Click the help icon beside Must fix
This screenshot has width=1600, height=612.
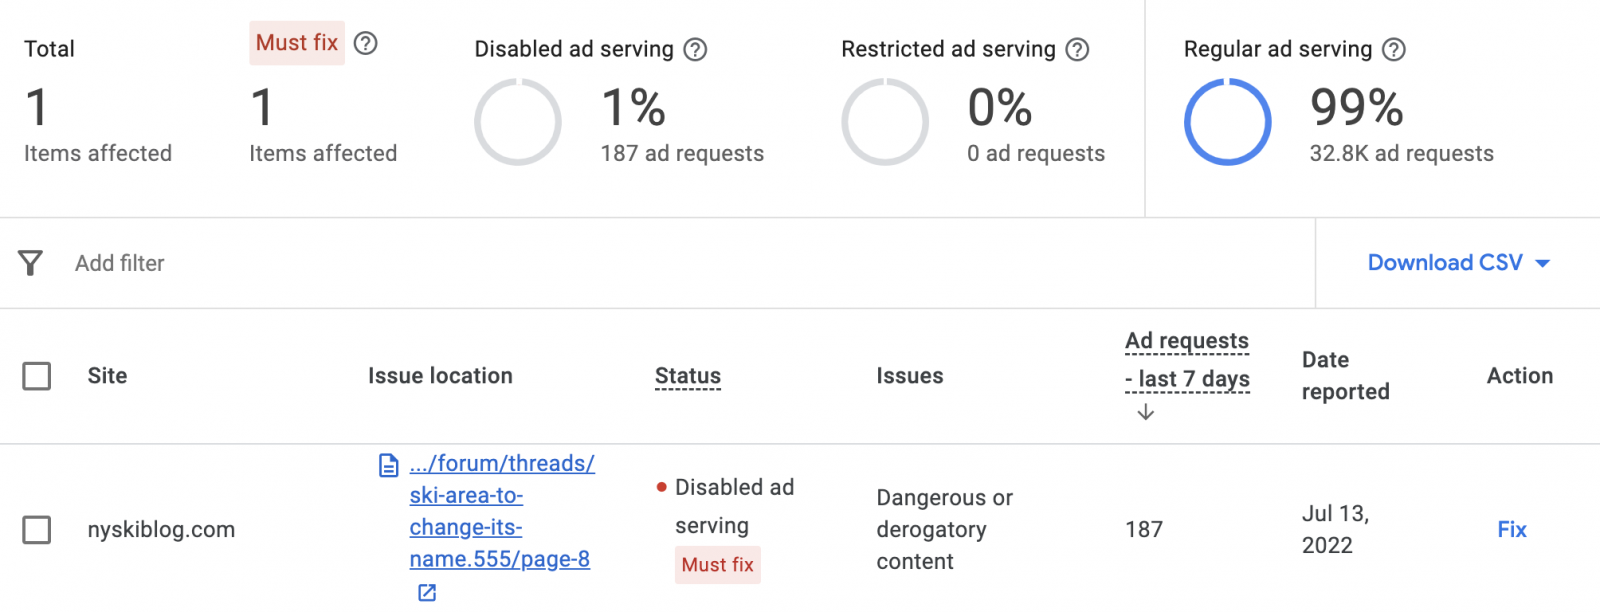[366, 43]
